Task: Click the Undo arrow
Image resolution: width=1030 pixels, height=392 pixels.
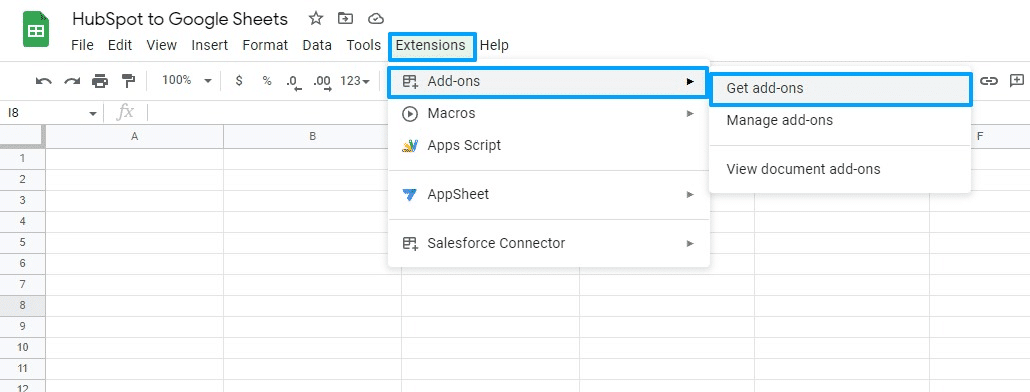Action: tap(44, 81)
